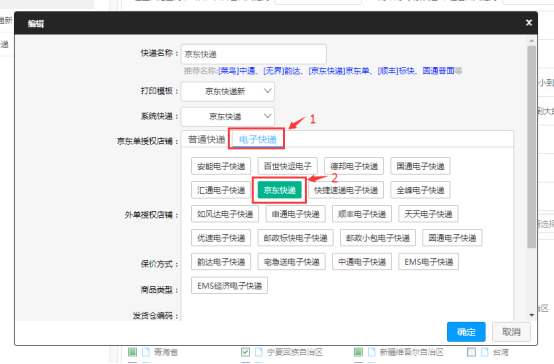Click the 外单授权店铺 label
This screenshot has height=364, width=554.
pos(152,215)
